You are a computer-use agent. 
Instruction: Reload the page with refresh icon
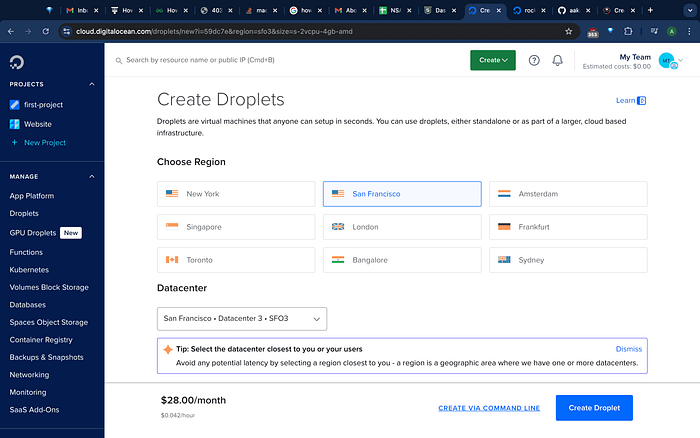tap(46, 31)
